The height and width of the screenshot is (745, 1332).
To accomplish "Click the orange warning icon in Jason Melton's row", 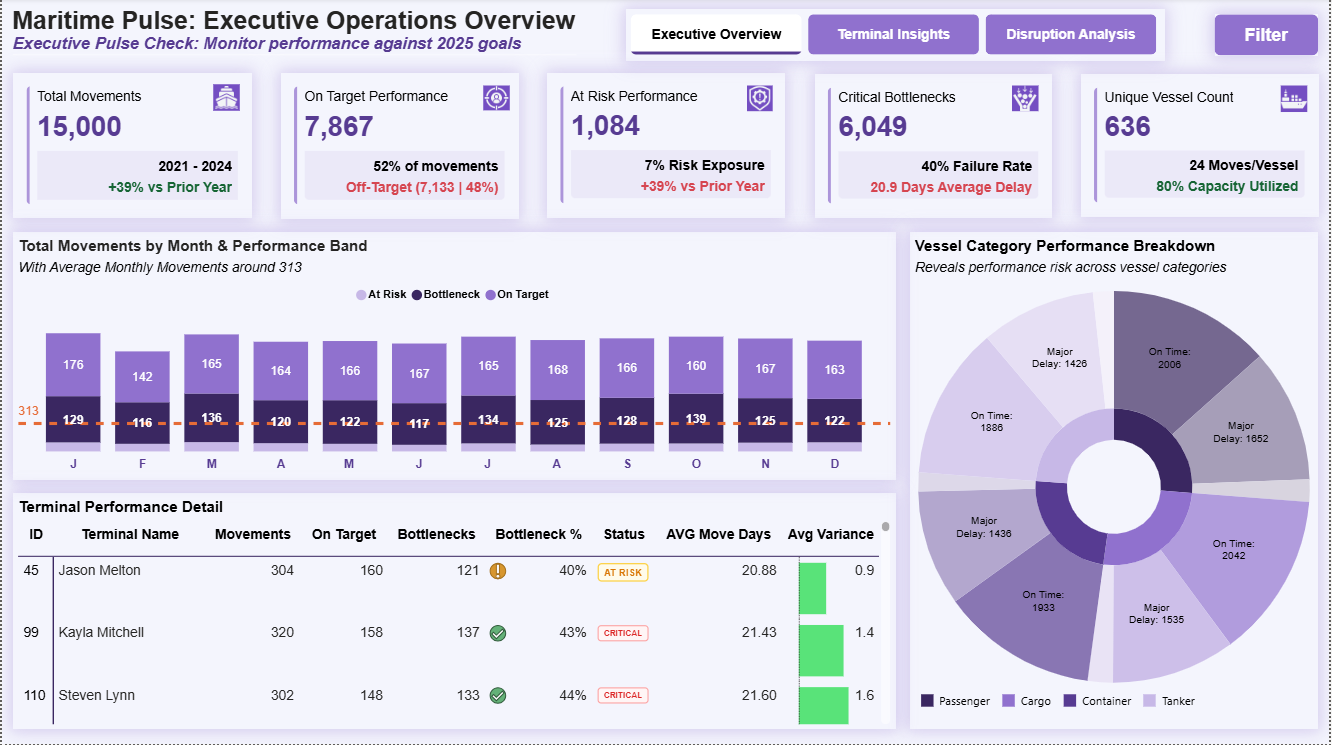I will 498,571.
